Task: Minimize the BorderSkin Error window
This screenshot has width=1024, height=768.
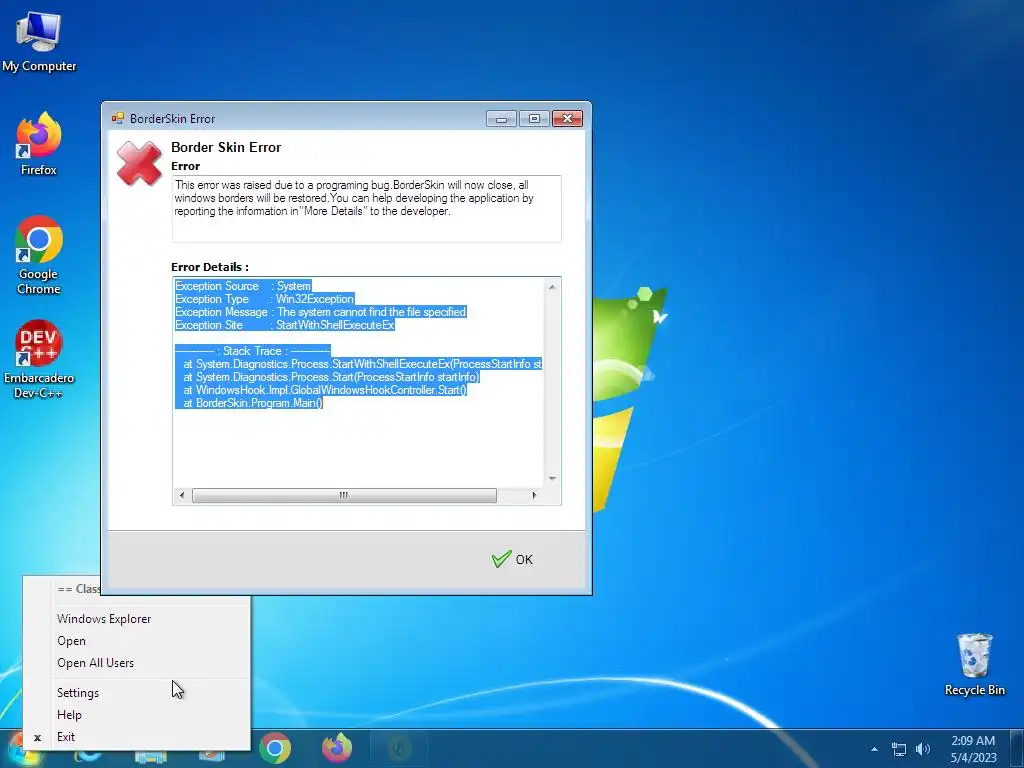Action: pos(502,119)
